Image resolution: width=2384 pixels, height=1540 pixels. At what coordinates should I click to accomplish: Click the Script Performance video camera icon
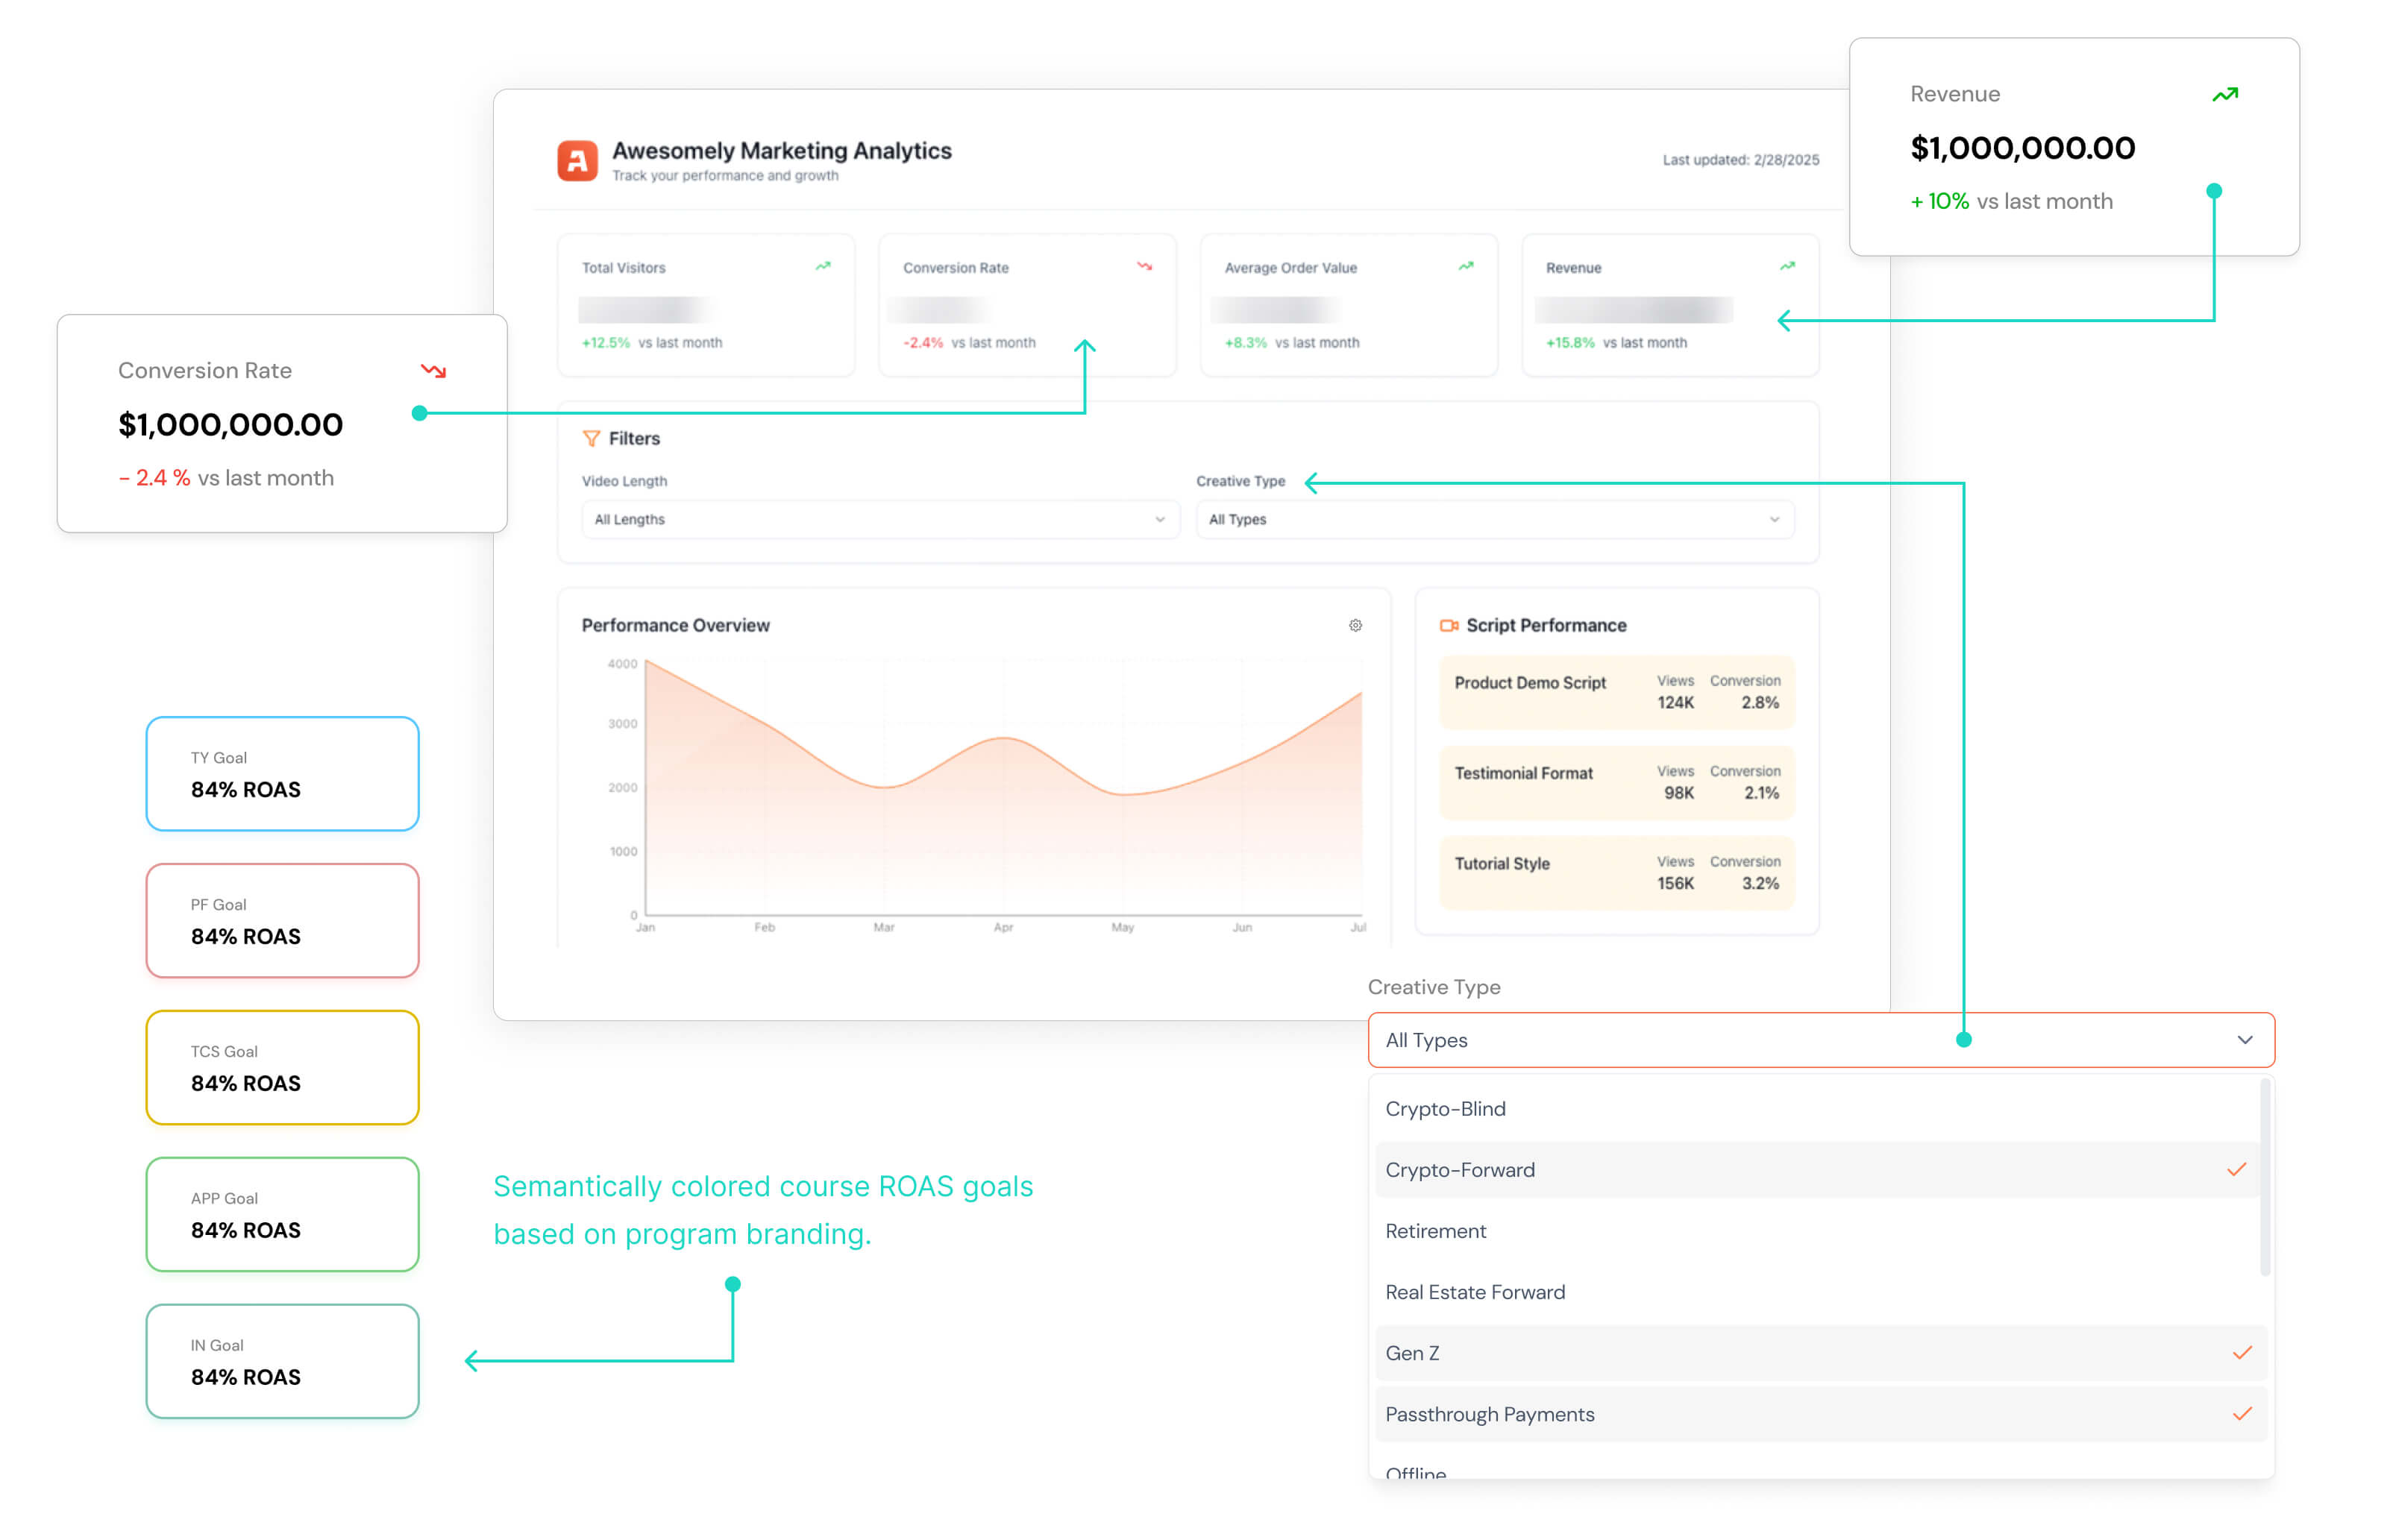click(x=1448, y=625)
